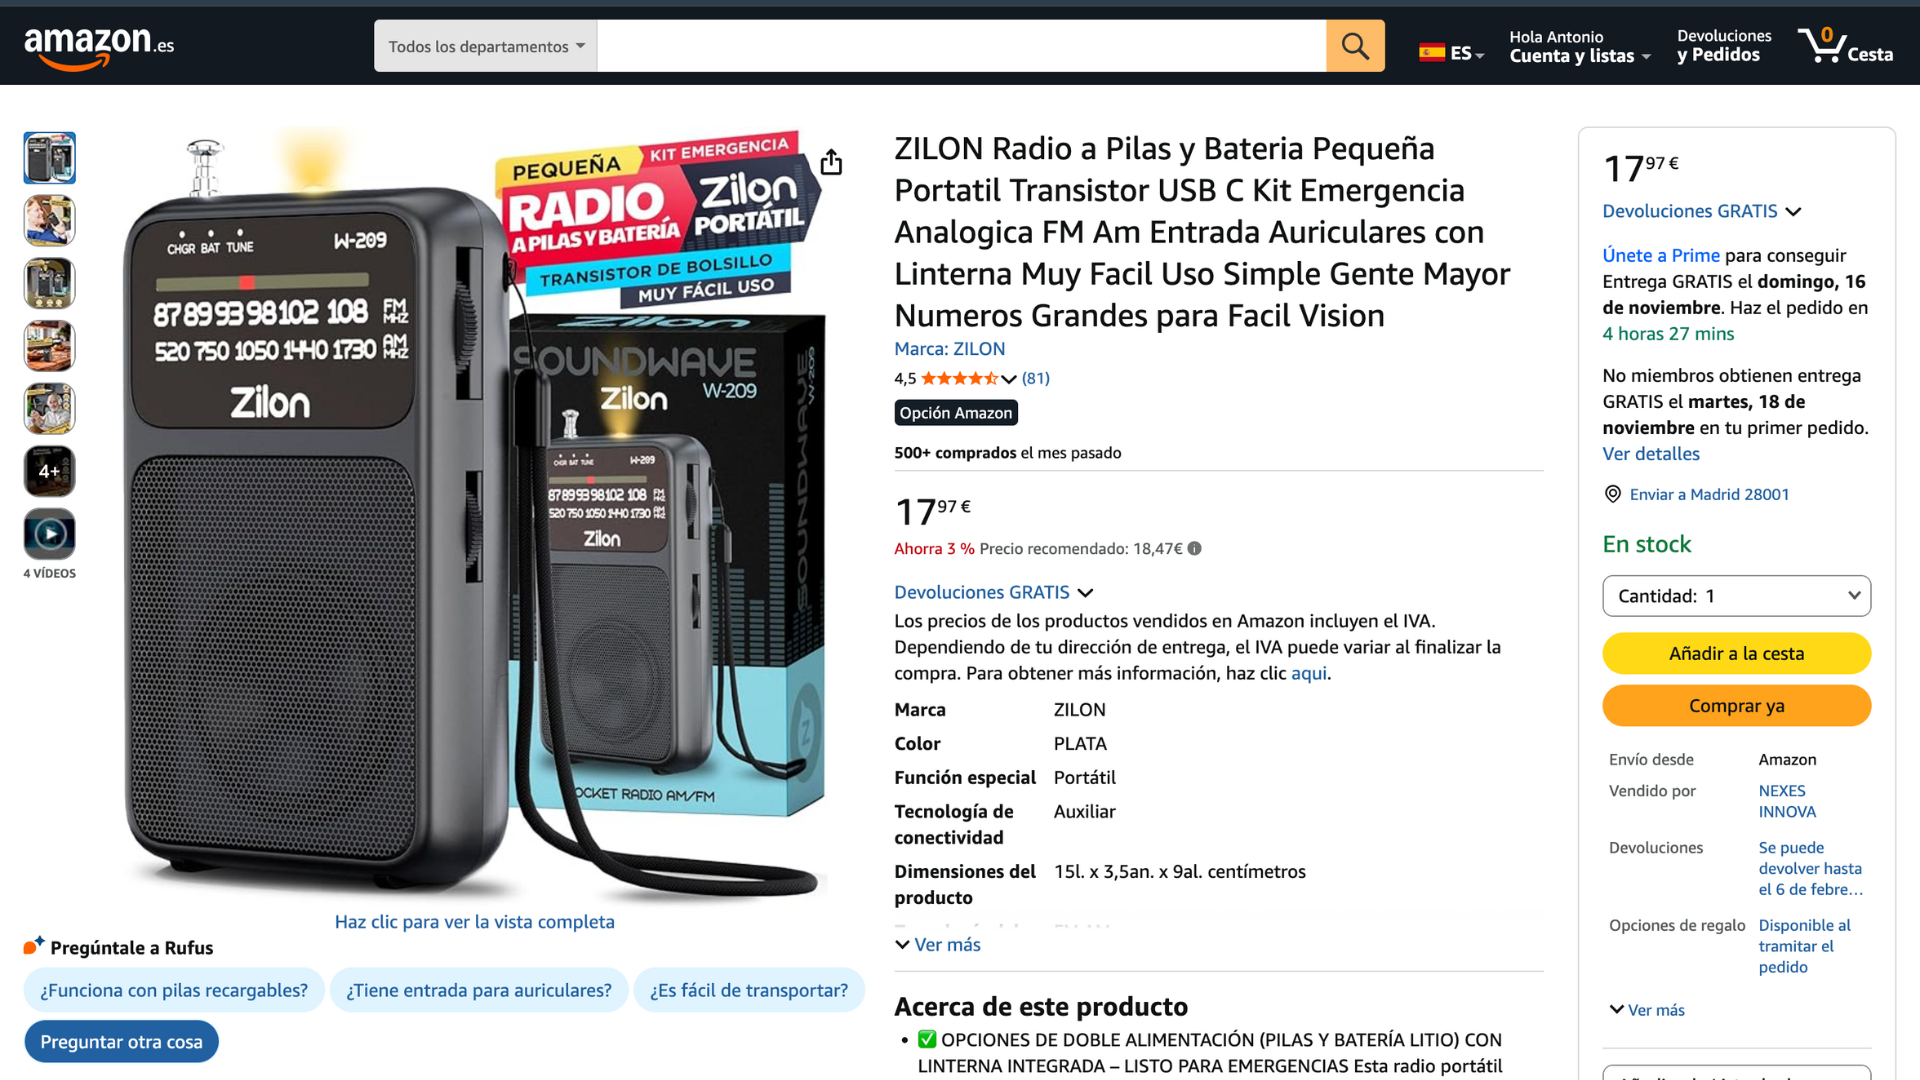
Task: Open Devoluciones y Pedidos
Action: click(x=1724, y=46)
